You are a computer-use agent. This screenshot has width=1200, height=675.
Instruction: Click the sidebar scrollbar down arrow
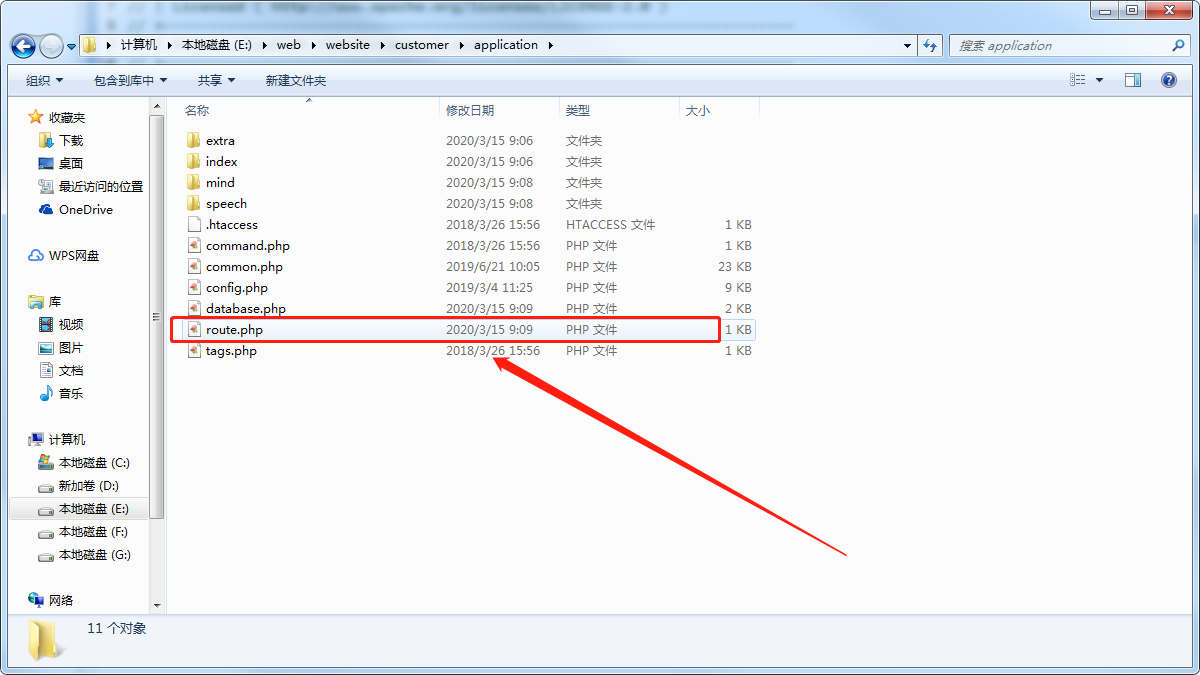157,605
